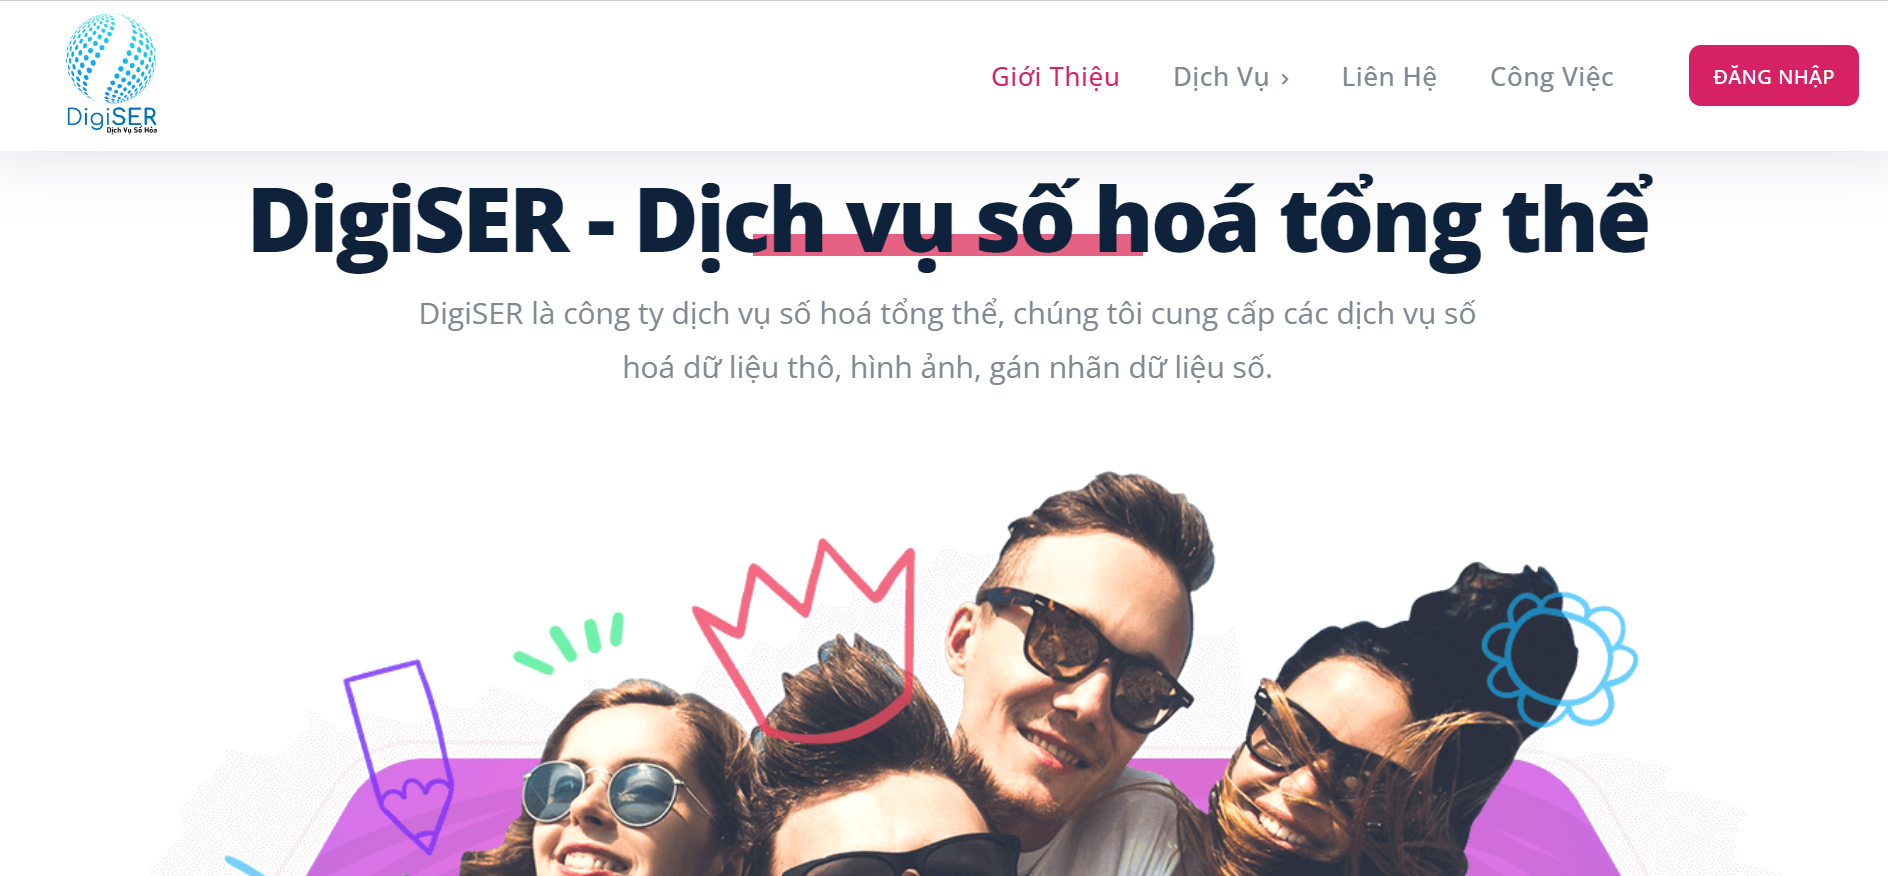Click the chevron next to Dịch Vụ
The width and height of the screenshot is (1888, 876).
point(1284,79)
